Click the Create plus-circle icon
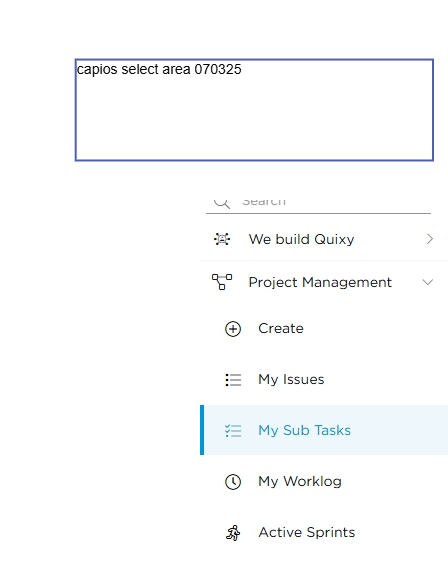 pyautogui.click(x=233, y=329)
